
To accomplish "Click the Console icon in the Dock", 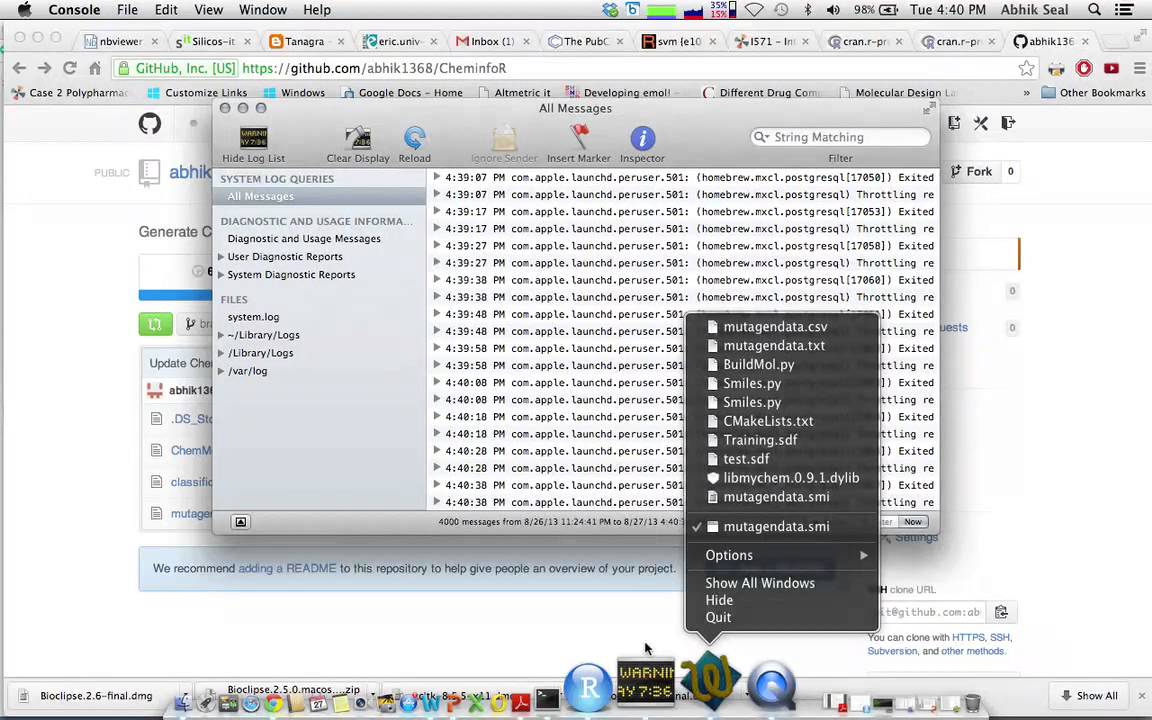I will click(x=645, y=682).
